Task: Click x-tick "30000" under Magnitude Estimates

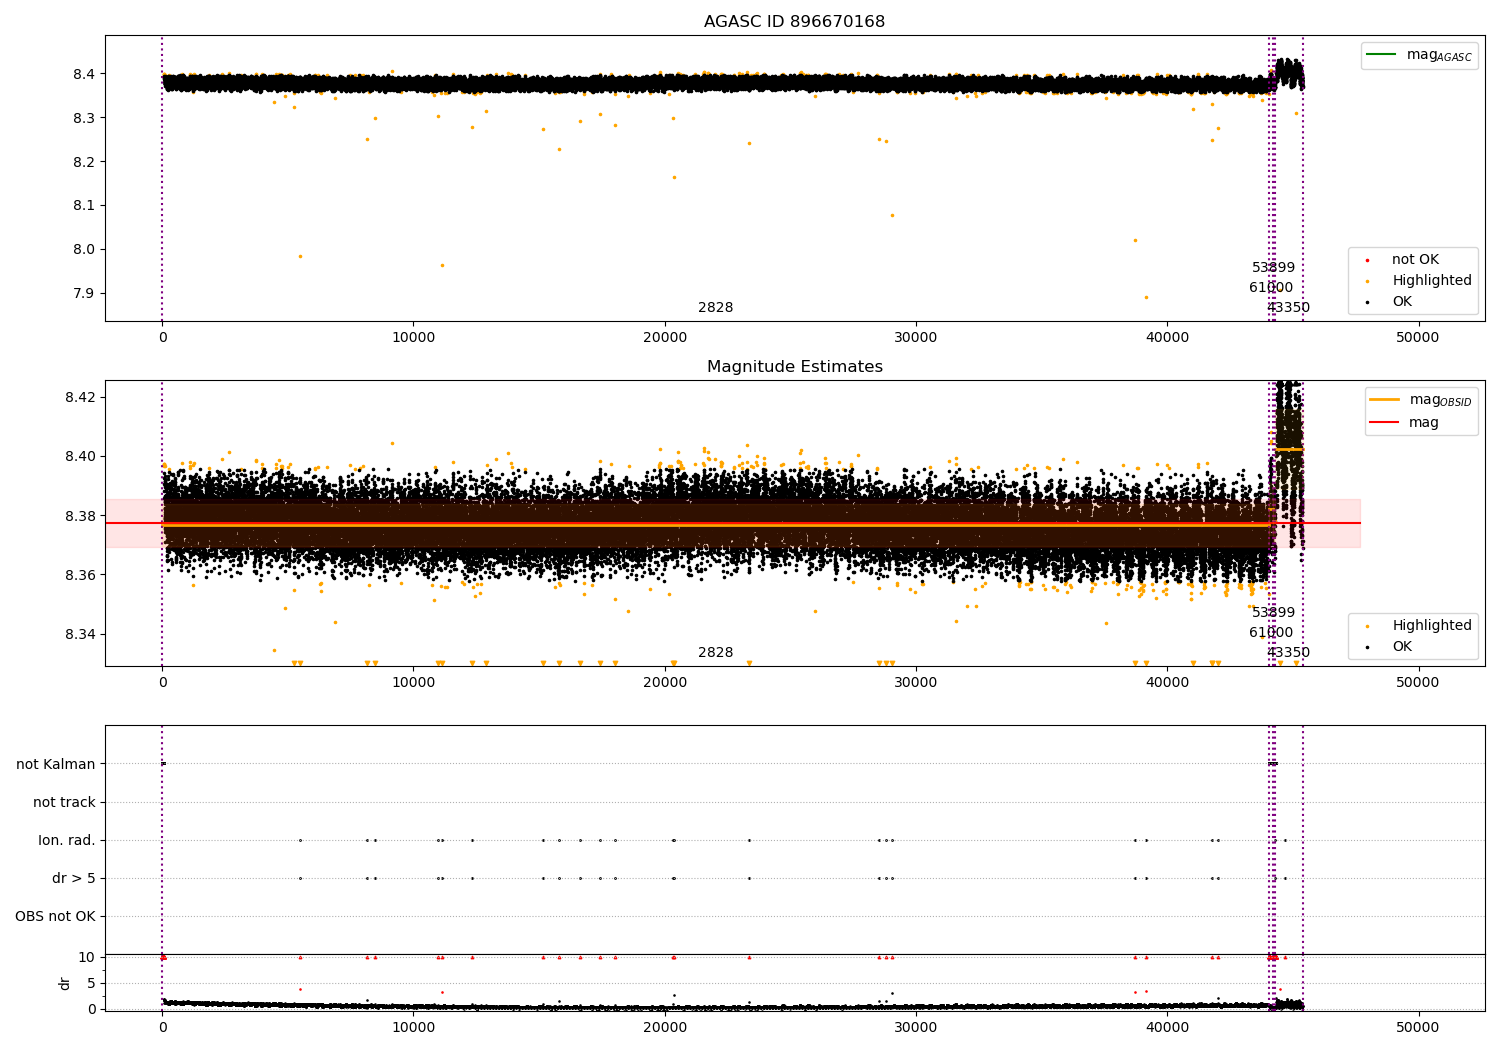Action: tap(915, 683)
